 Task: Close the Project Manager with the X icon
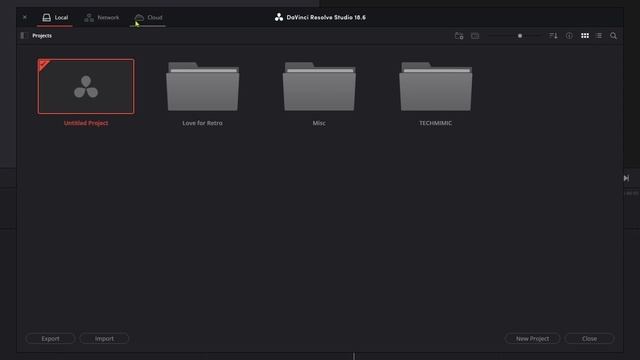pos(25,17)
